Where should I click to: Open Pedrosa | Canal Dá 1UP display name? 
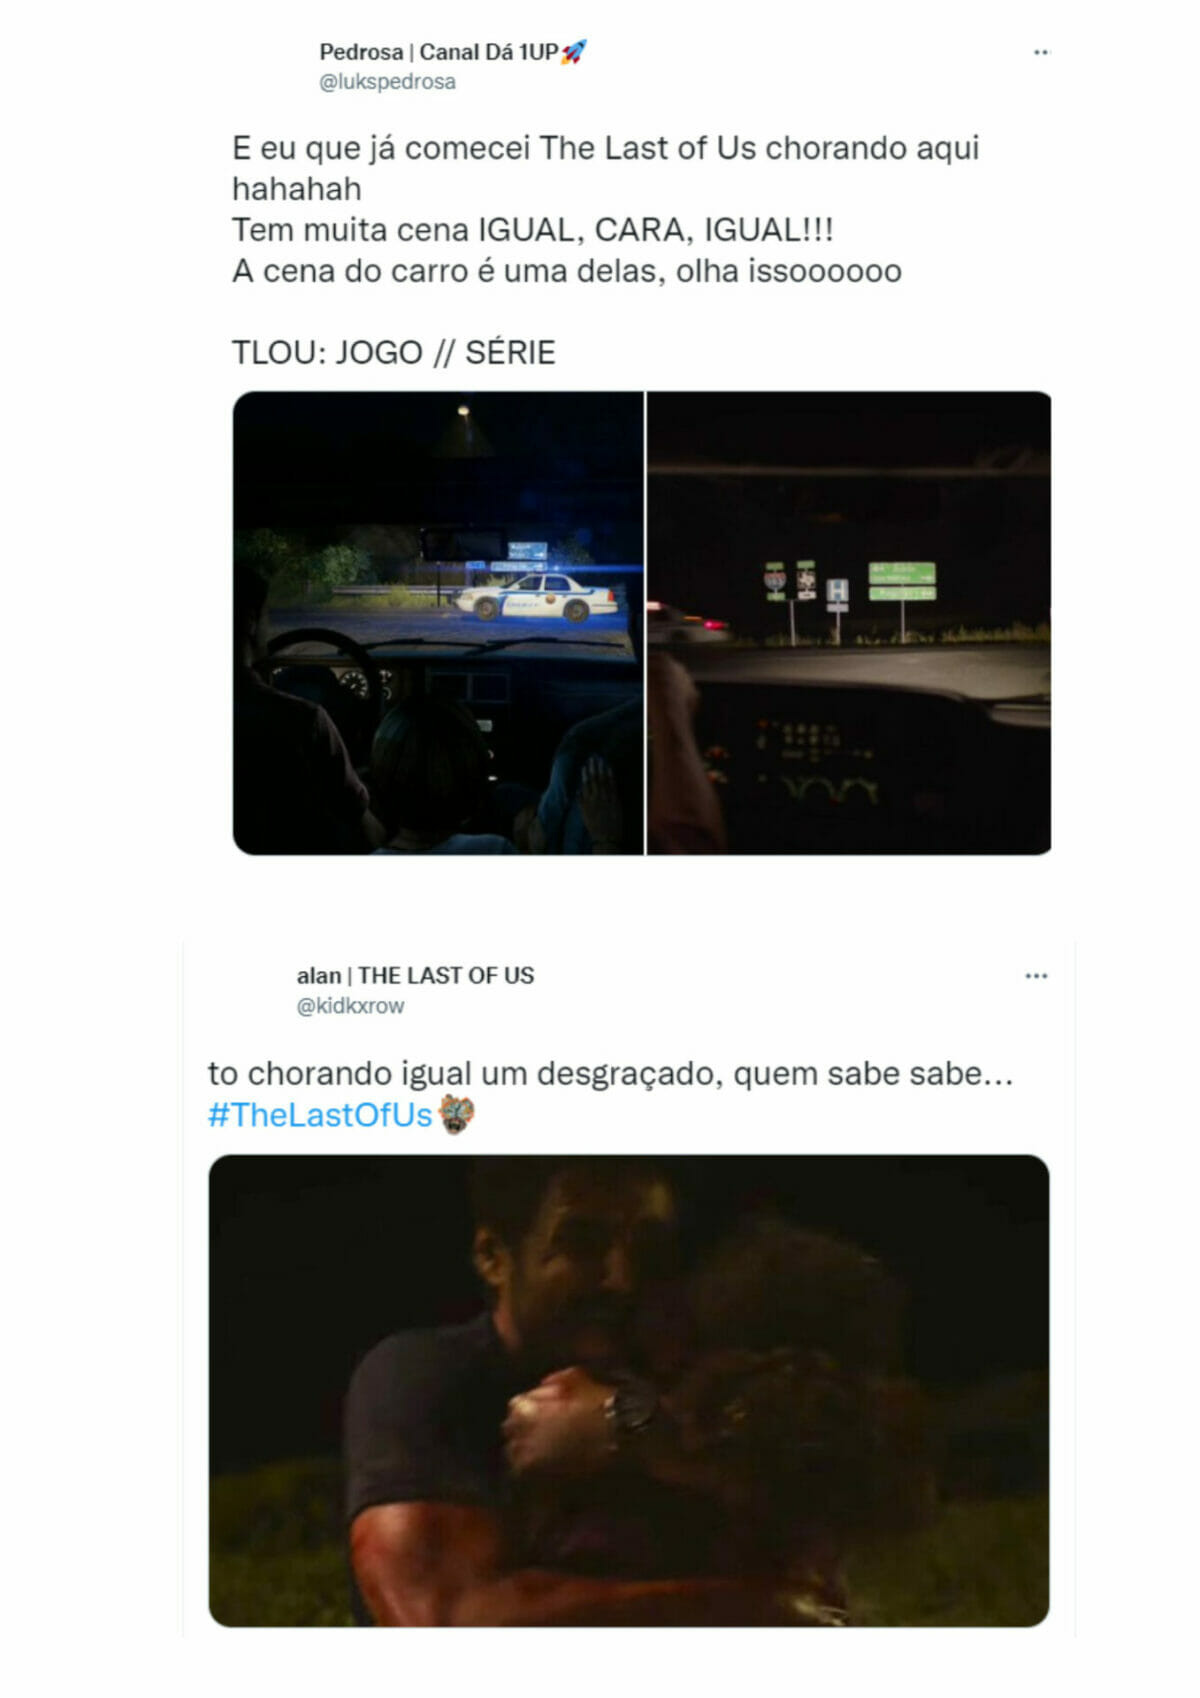[x=438, y=52]
